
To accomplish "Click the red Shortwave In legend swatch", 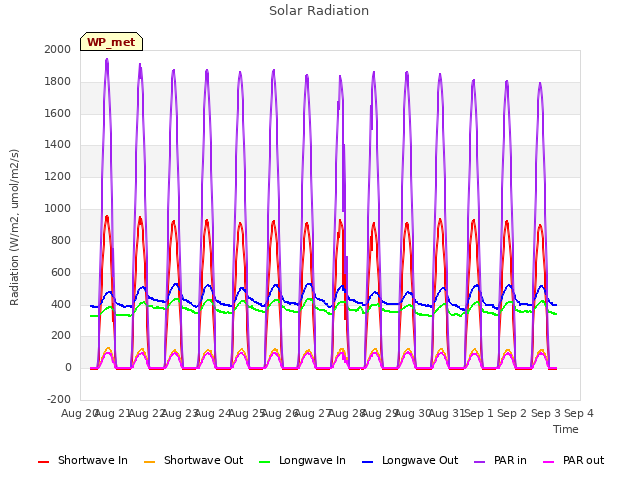I will click(43, 462).
